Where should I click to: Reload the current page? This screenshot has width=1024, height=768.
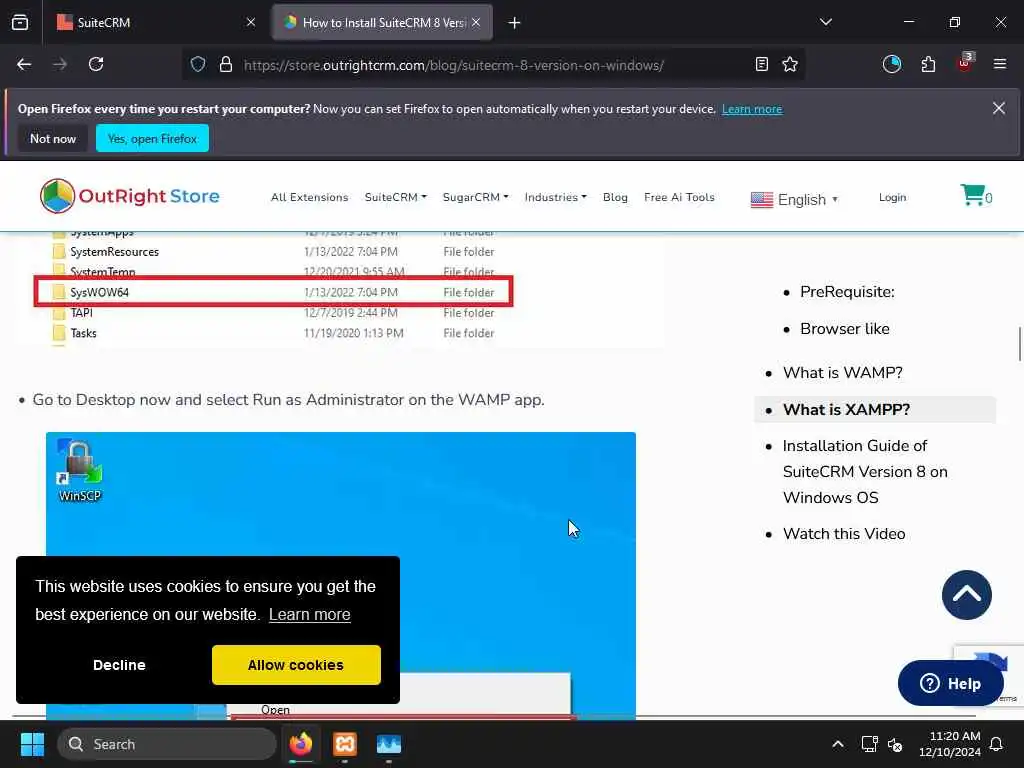pos(96,64)
